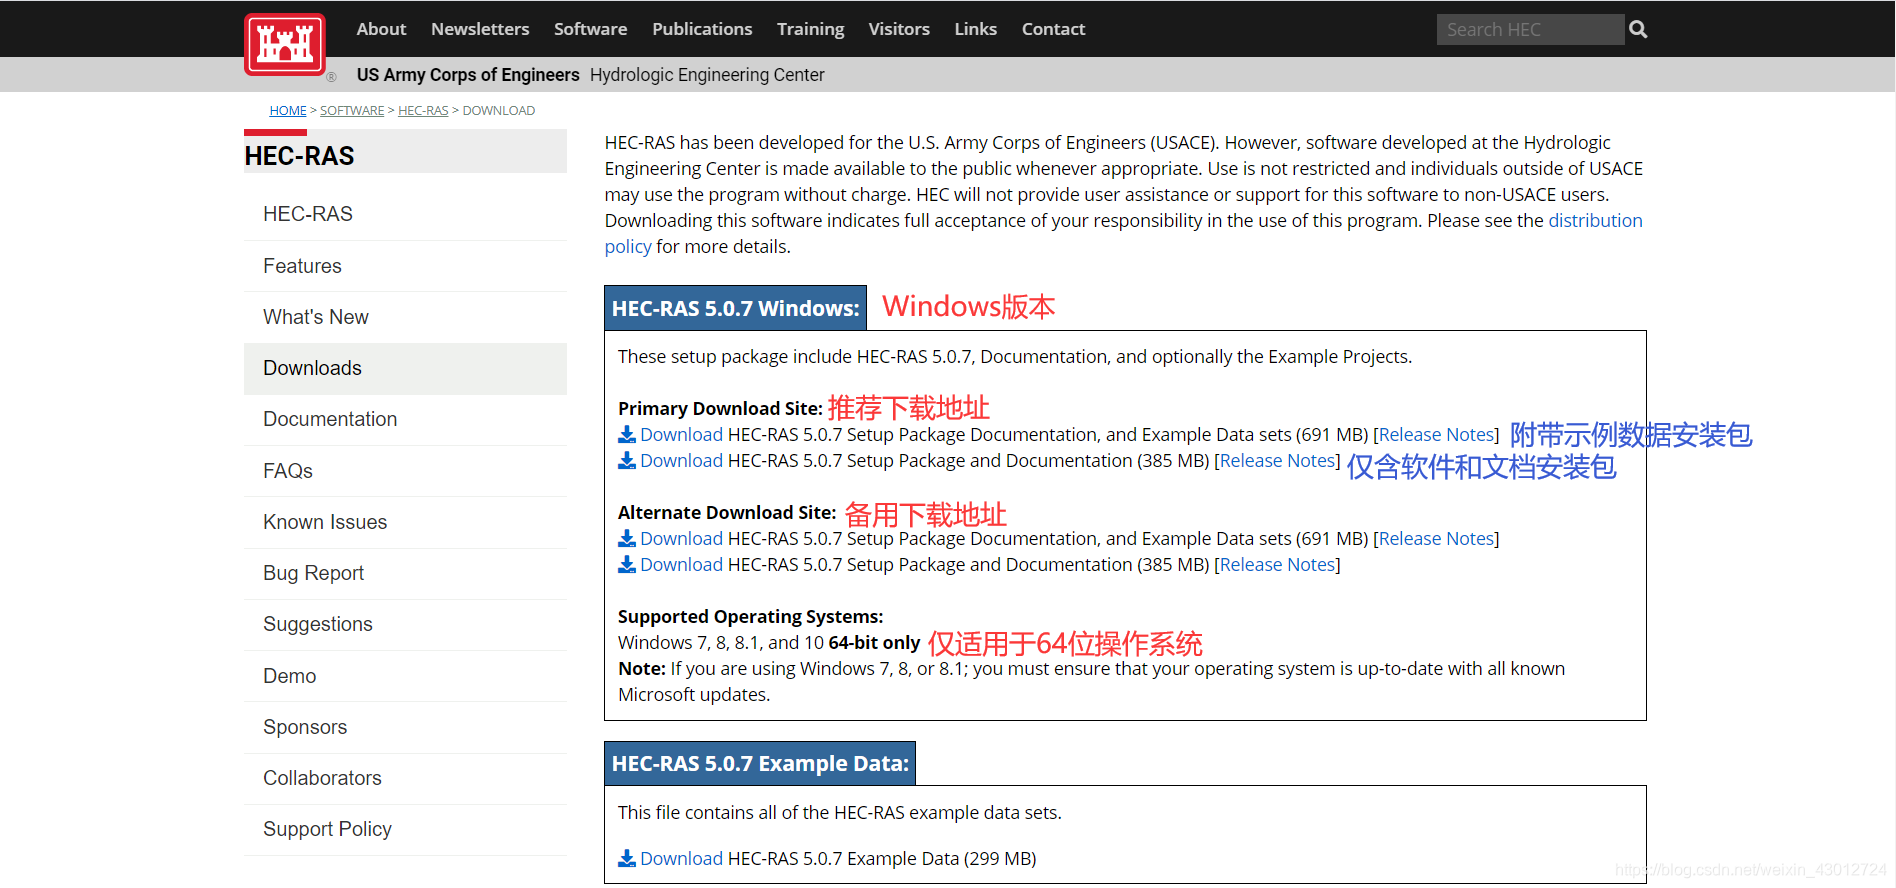The image size is (1896, 888).
Task: Follow the distribution policy link
Action: pos(1595,220)
